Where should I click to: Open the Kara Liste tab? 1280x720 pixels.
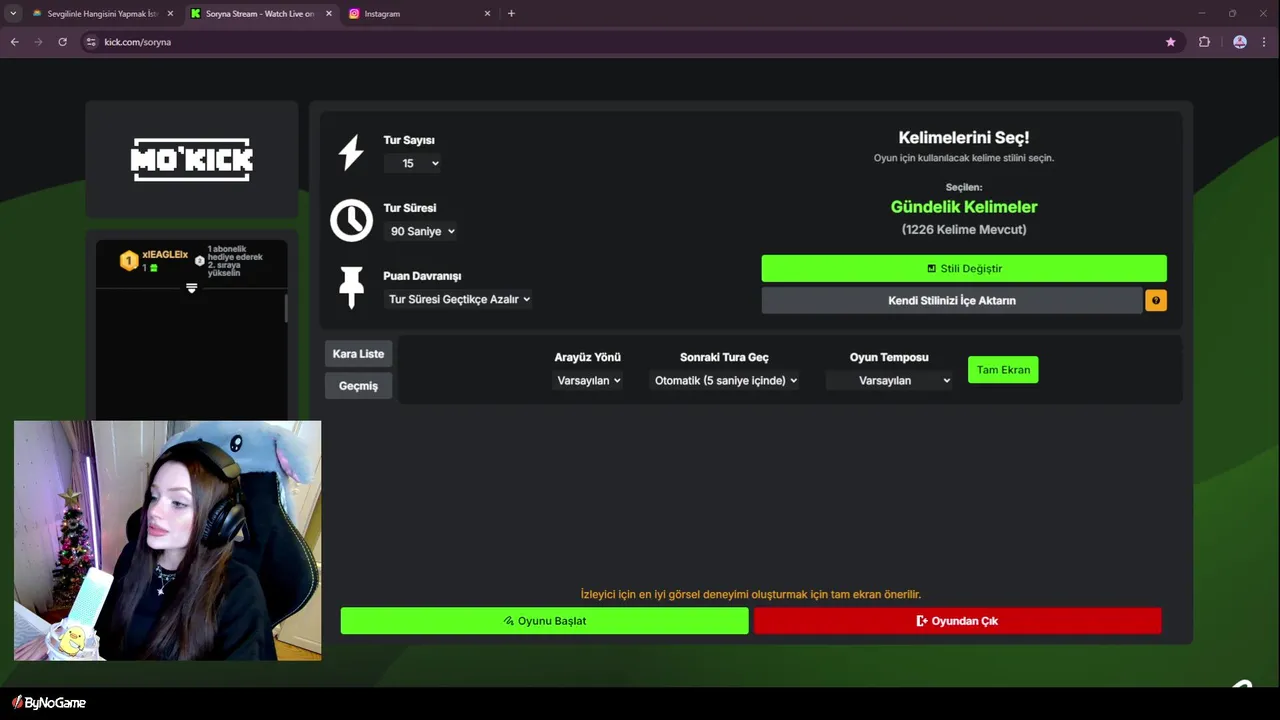(358, 354)
